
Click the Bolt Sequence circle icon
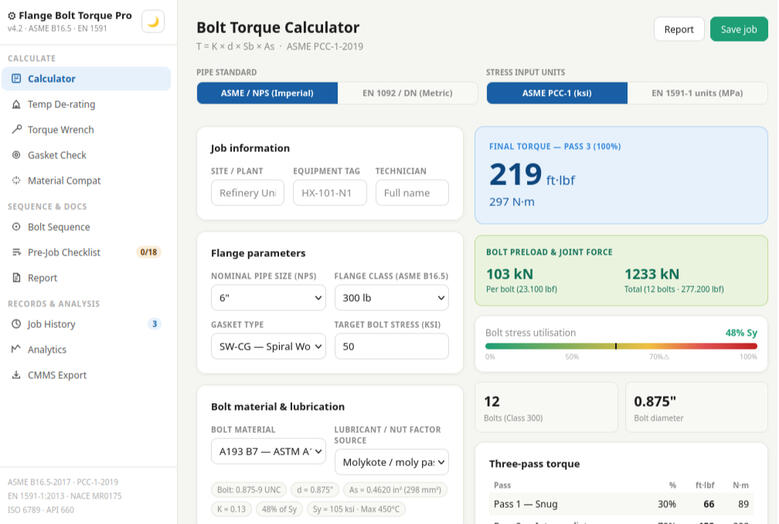16,226
